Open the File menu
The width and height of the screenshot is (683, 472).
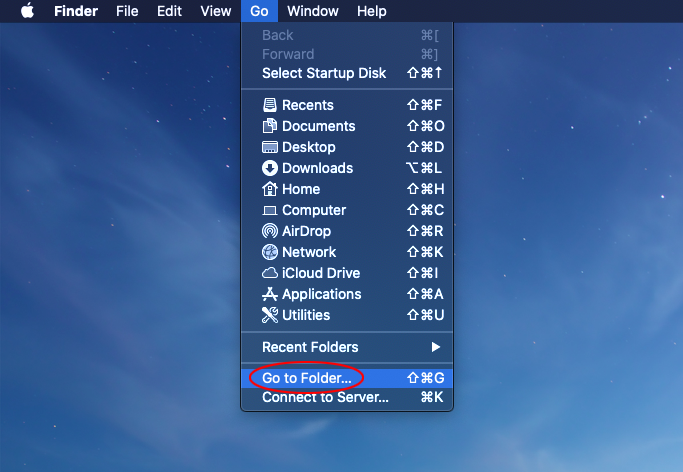pos(127,11)
